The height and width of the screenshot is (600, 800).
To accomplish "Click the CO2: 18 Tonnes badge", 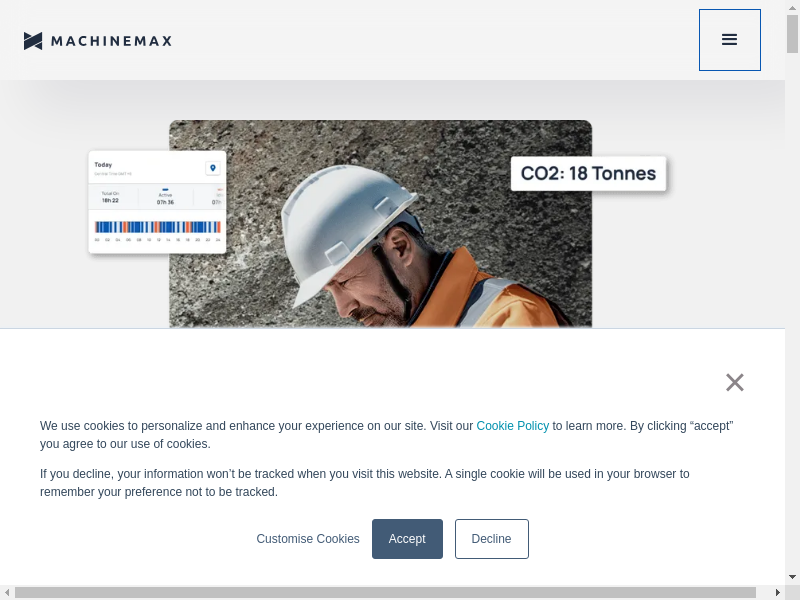I will (588, 173).
